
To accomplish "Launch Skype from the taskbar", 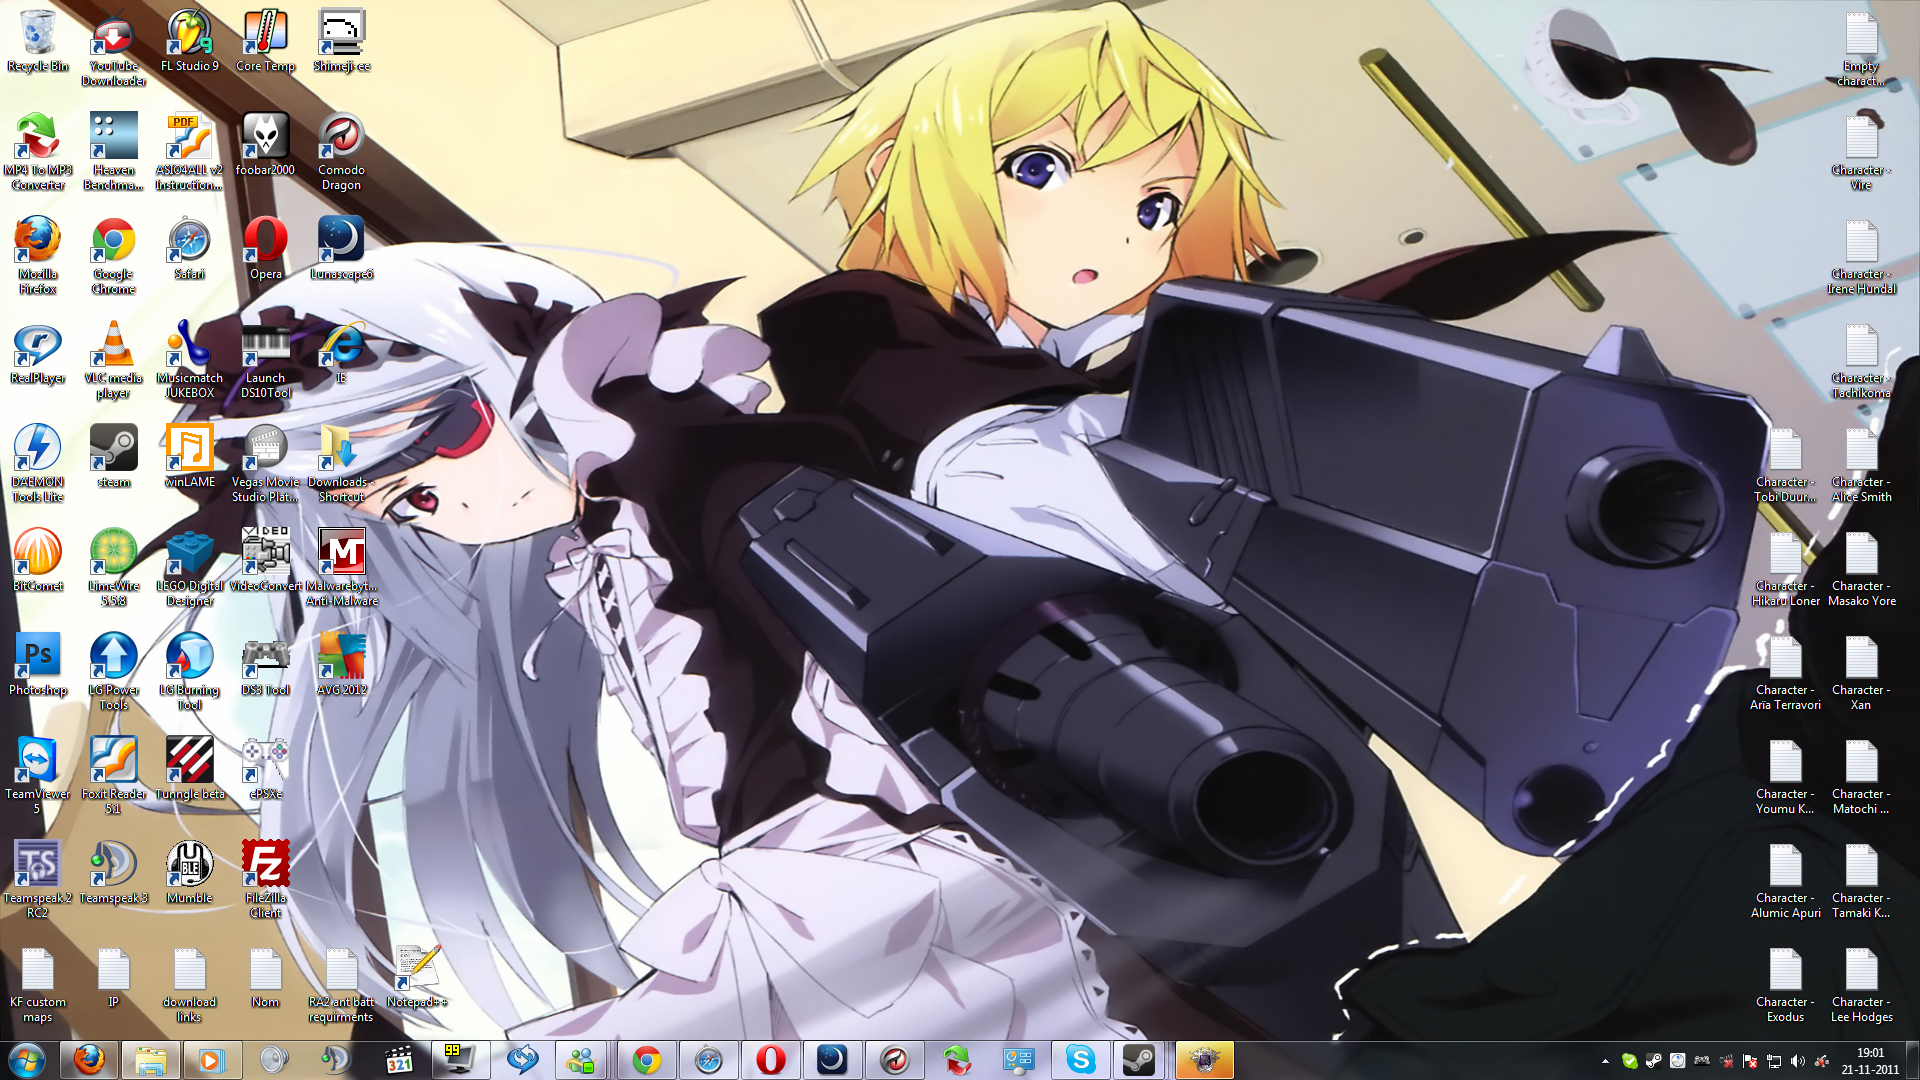I will [1080, 1060].
